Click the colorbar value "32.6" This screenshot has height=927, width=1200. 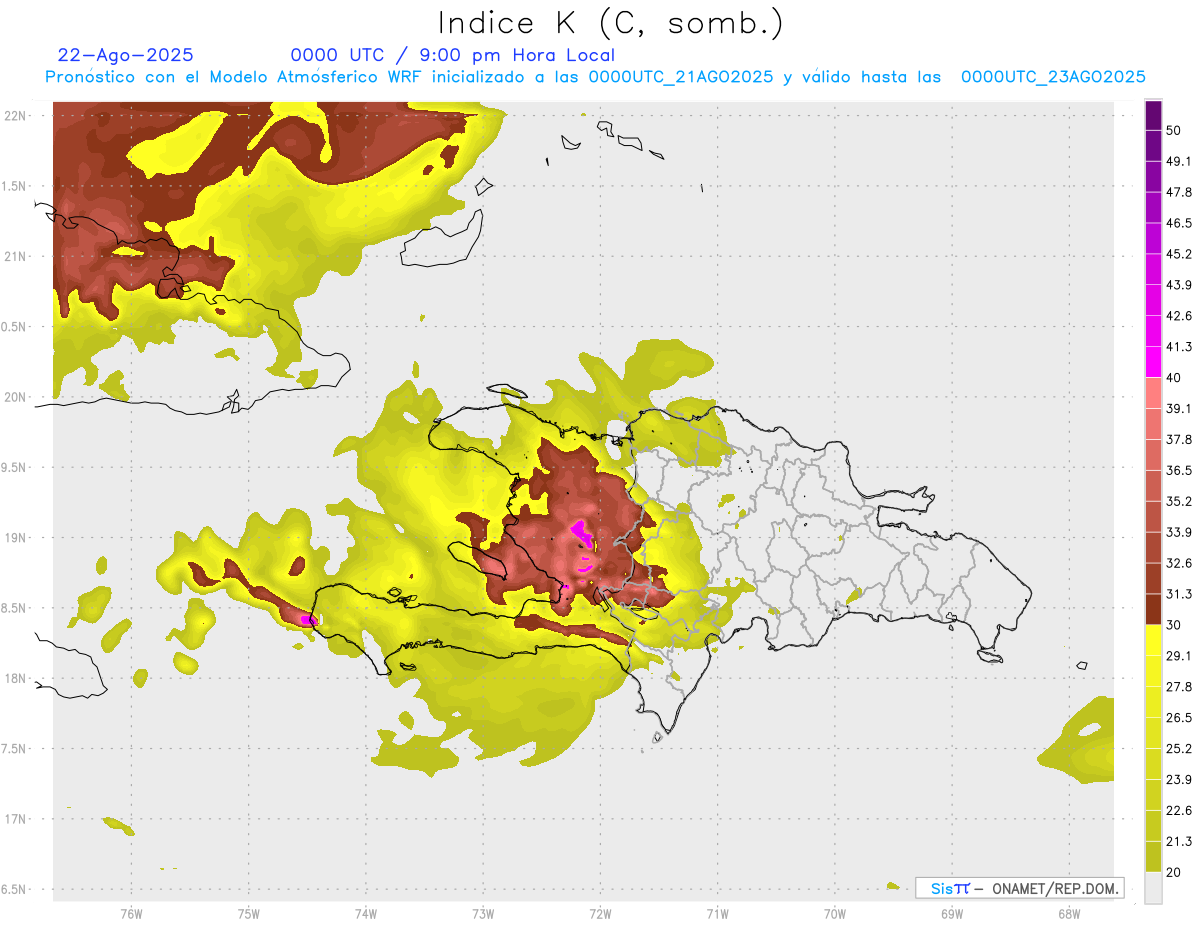click(x=1179, y=563)
